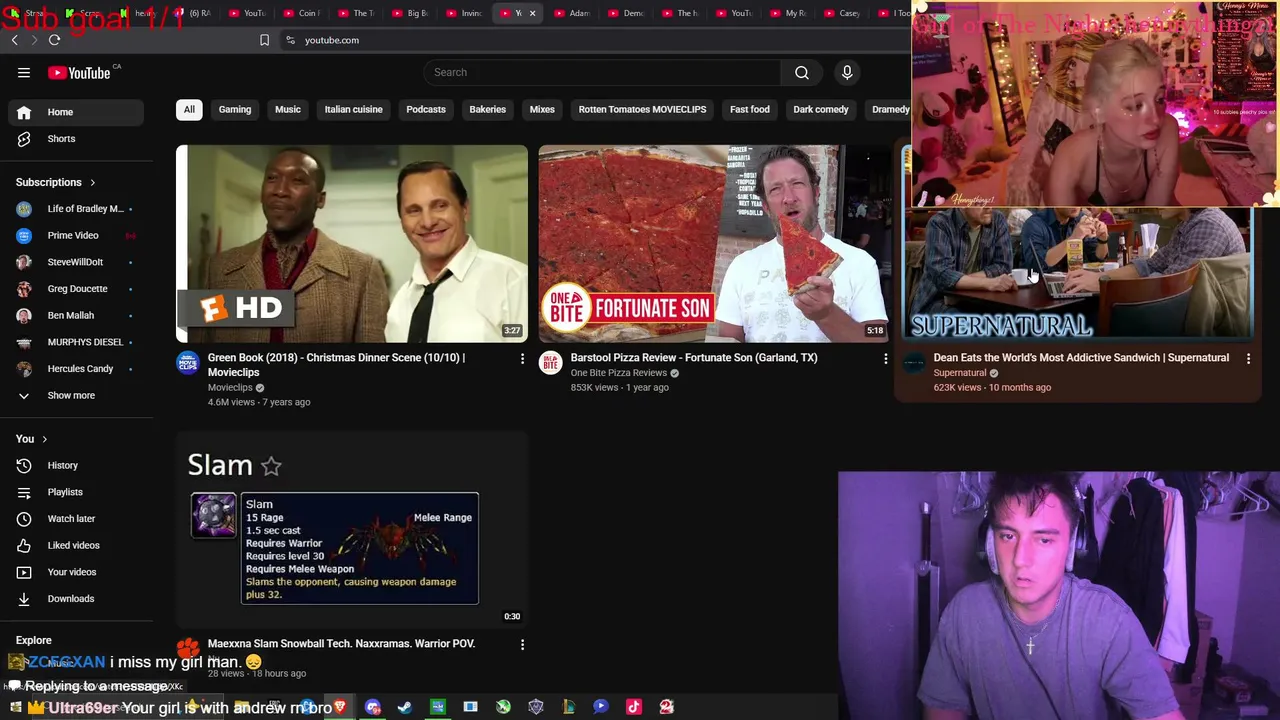
Task: Open Greg Doucette subscription
Action: [x=76, y=289]
